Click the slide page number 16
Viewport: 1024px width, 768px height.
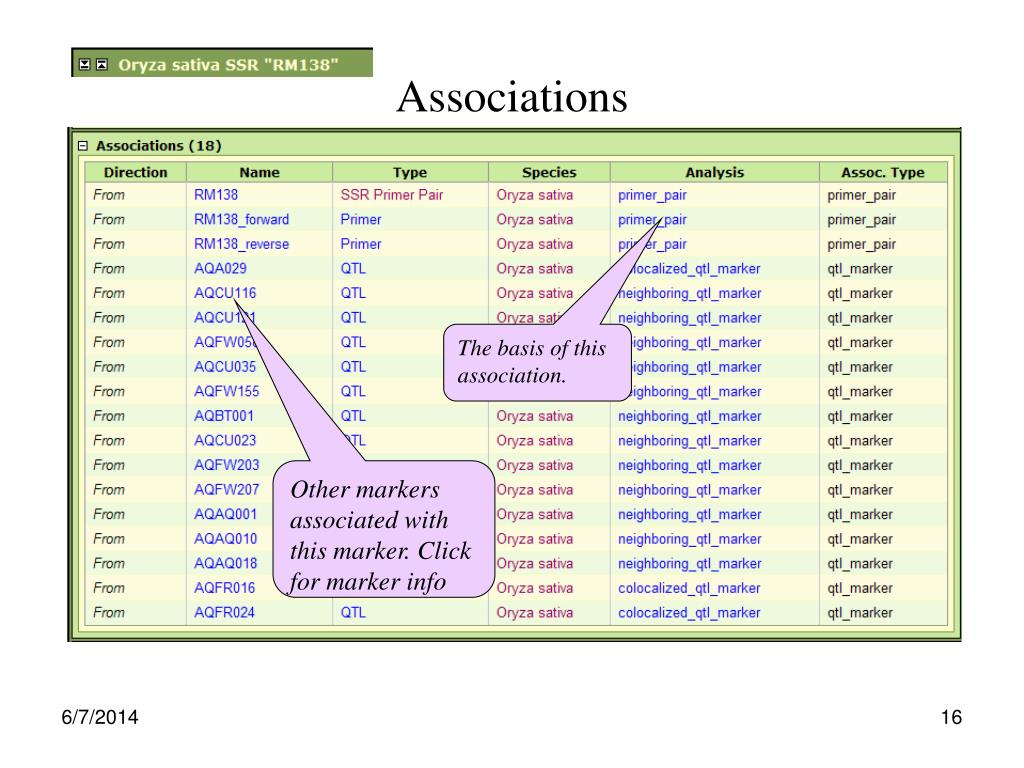[x=951, y=717]
